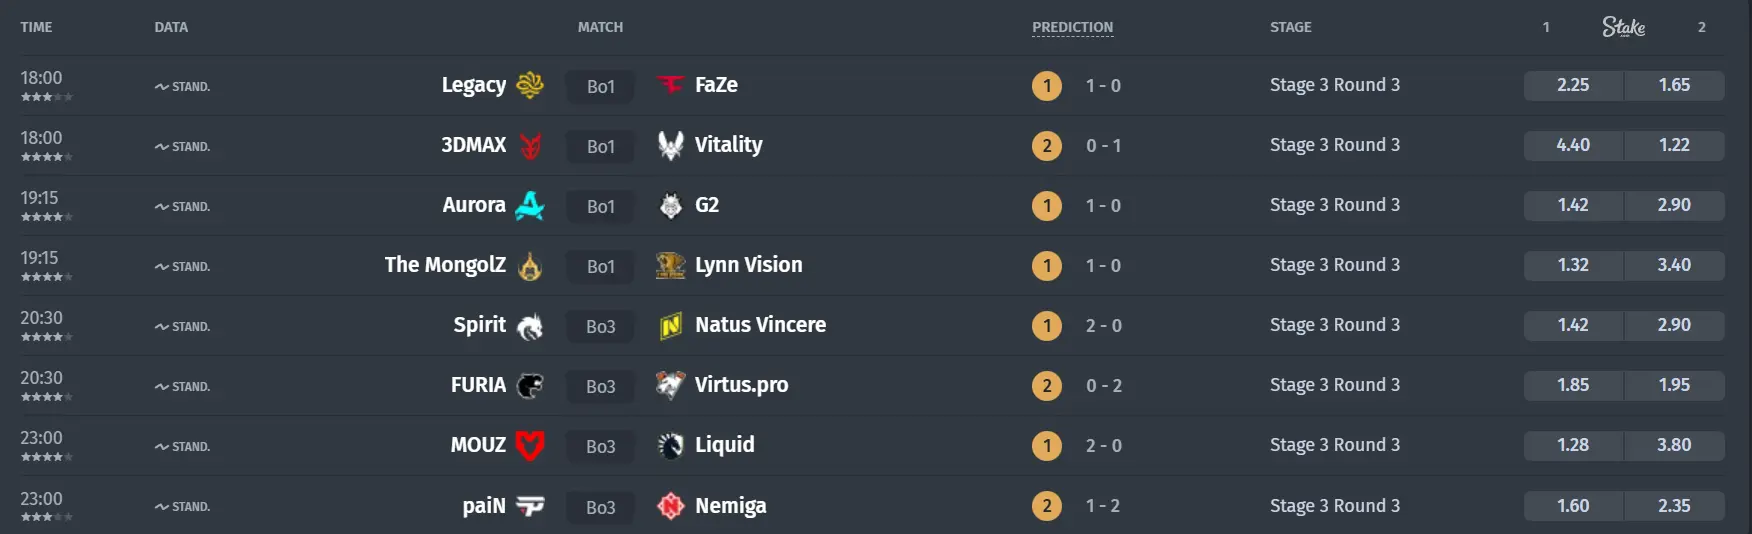Screen dimensions: 1752x534
Task: Click the Aurora team logo icon
Action: click(529, 205)
